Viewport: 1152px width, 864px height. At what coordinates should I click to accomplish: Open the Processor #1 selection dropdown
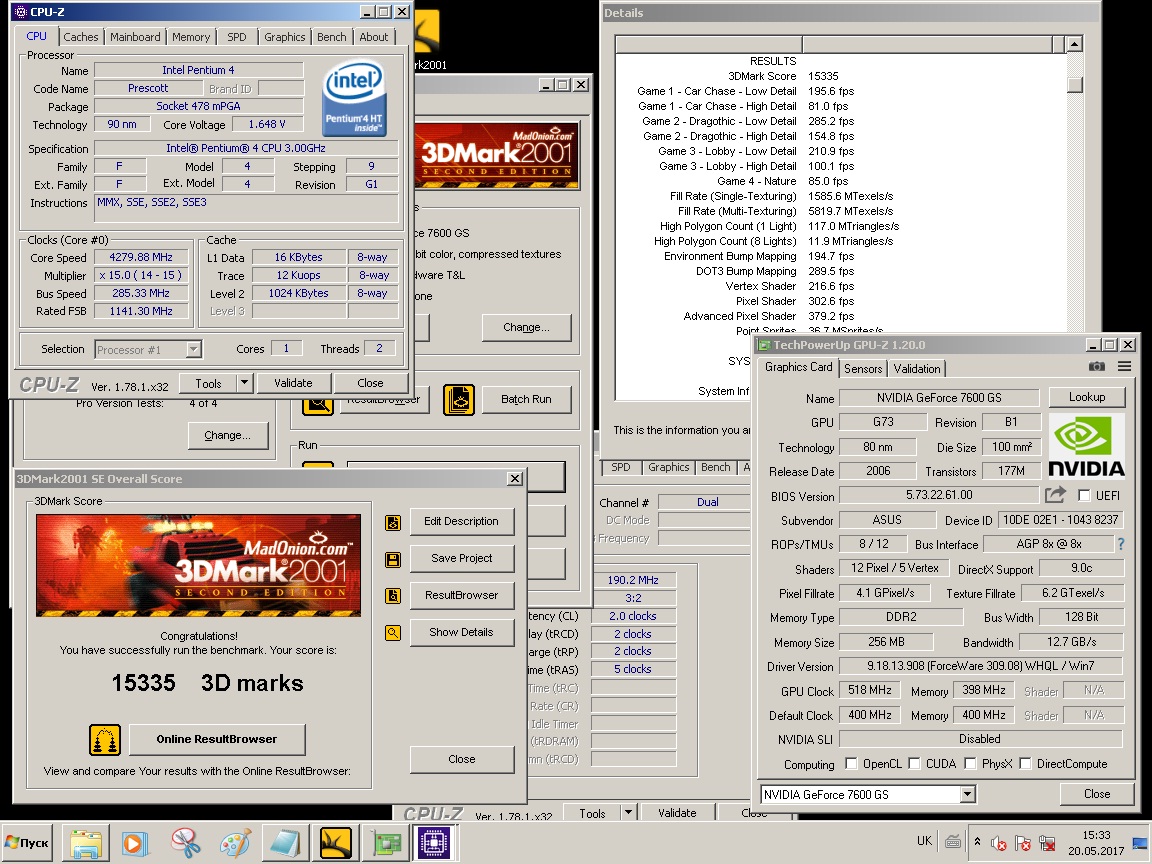click(193, 349)
